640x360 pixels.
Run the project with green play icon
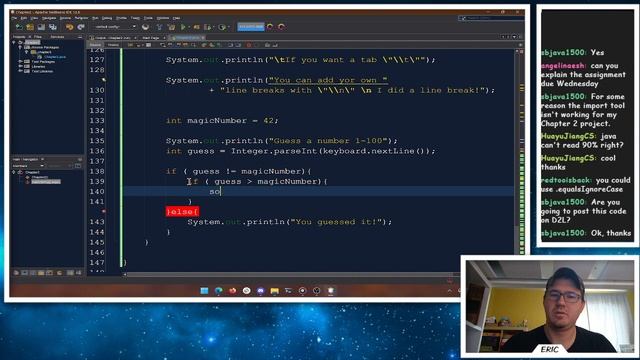point(183,27)
